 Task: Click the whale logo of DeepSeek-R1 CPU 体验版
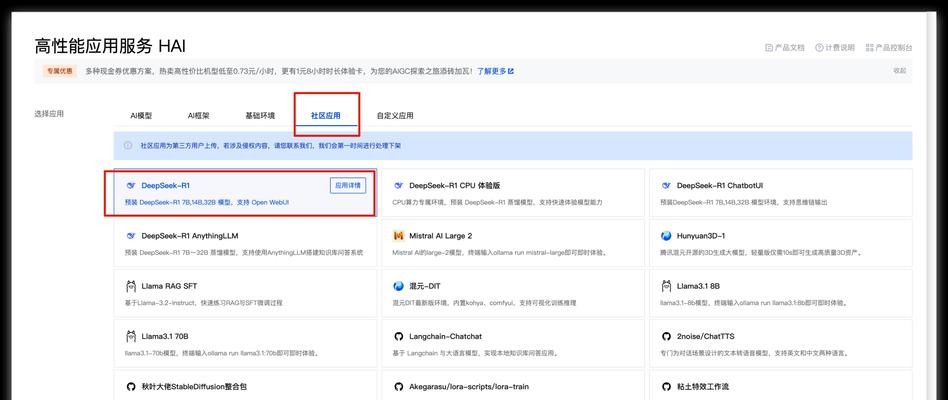point(398,185)
